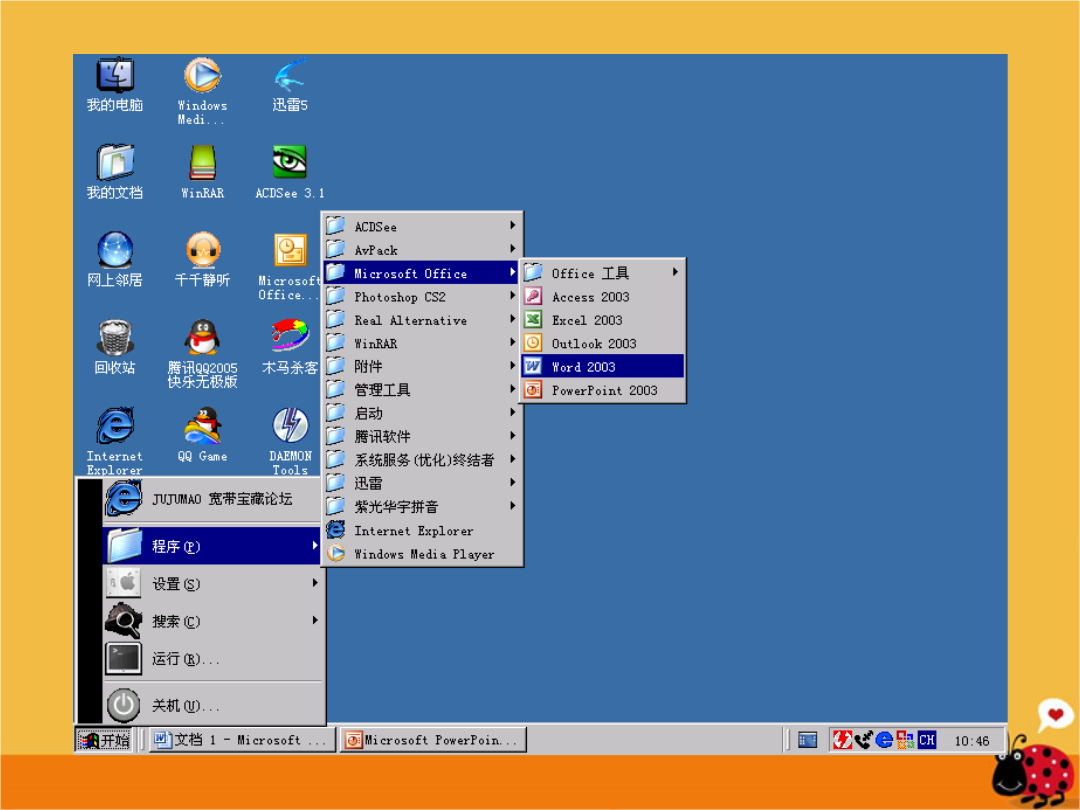This screenshot has width=1080, height=810.
Task: Click the blue e icon in the system tray
Action: pos(884,740)
